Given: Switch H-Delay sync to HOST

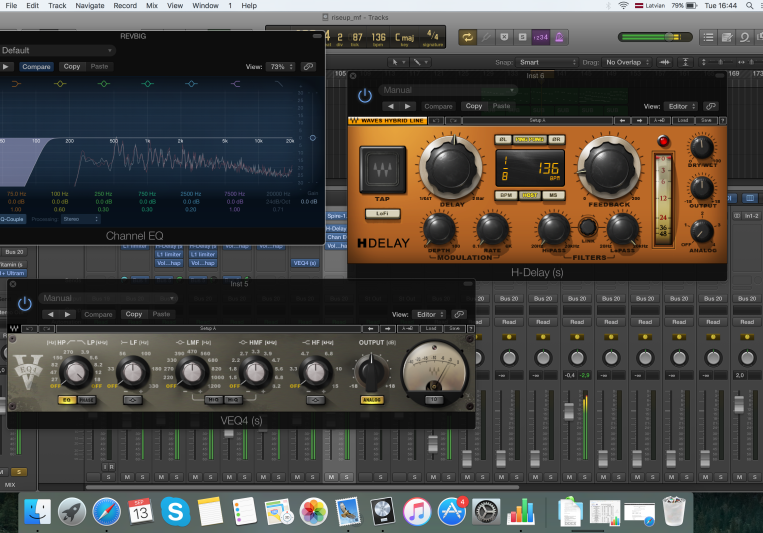Looking at the screenshot, I should (529, 195).
